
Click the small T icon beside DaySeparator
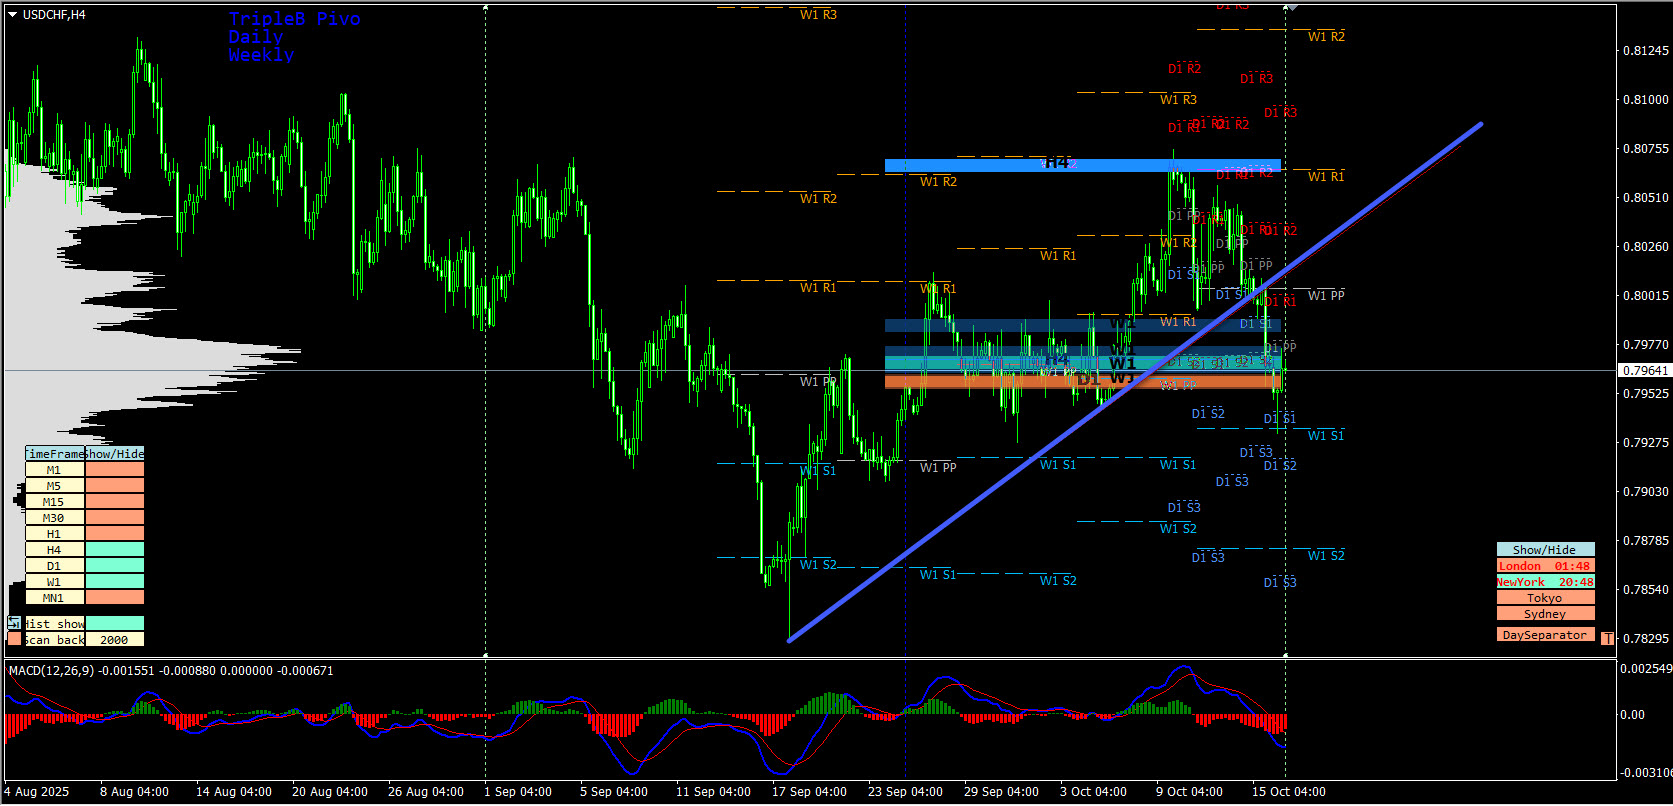(1607, 638)
